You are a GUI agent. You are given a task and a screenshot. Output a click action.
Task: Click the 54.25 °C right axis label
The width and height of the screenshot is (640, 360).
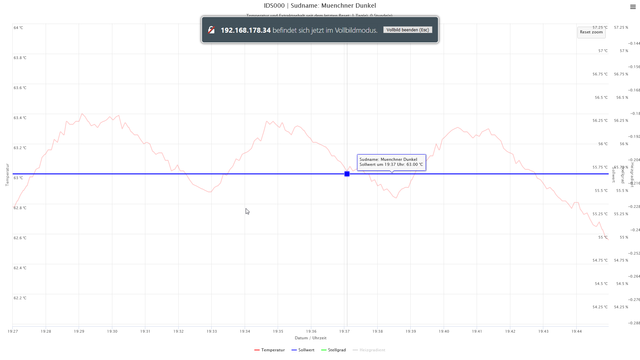(x=600, y=307)
